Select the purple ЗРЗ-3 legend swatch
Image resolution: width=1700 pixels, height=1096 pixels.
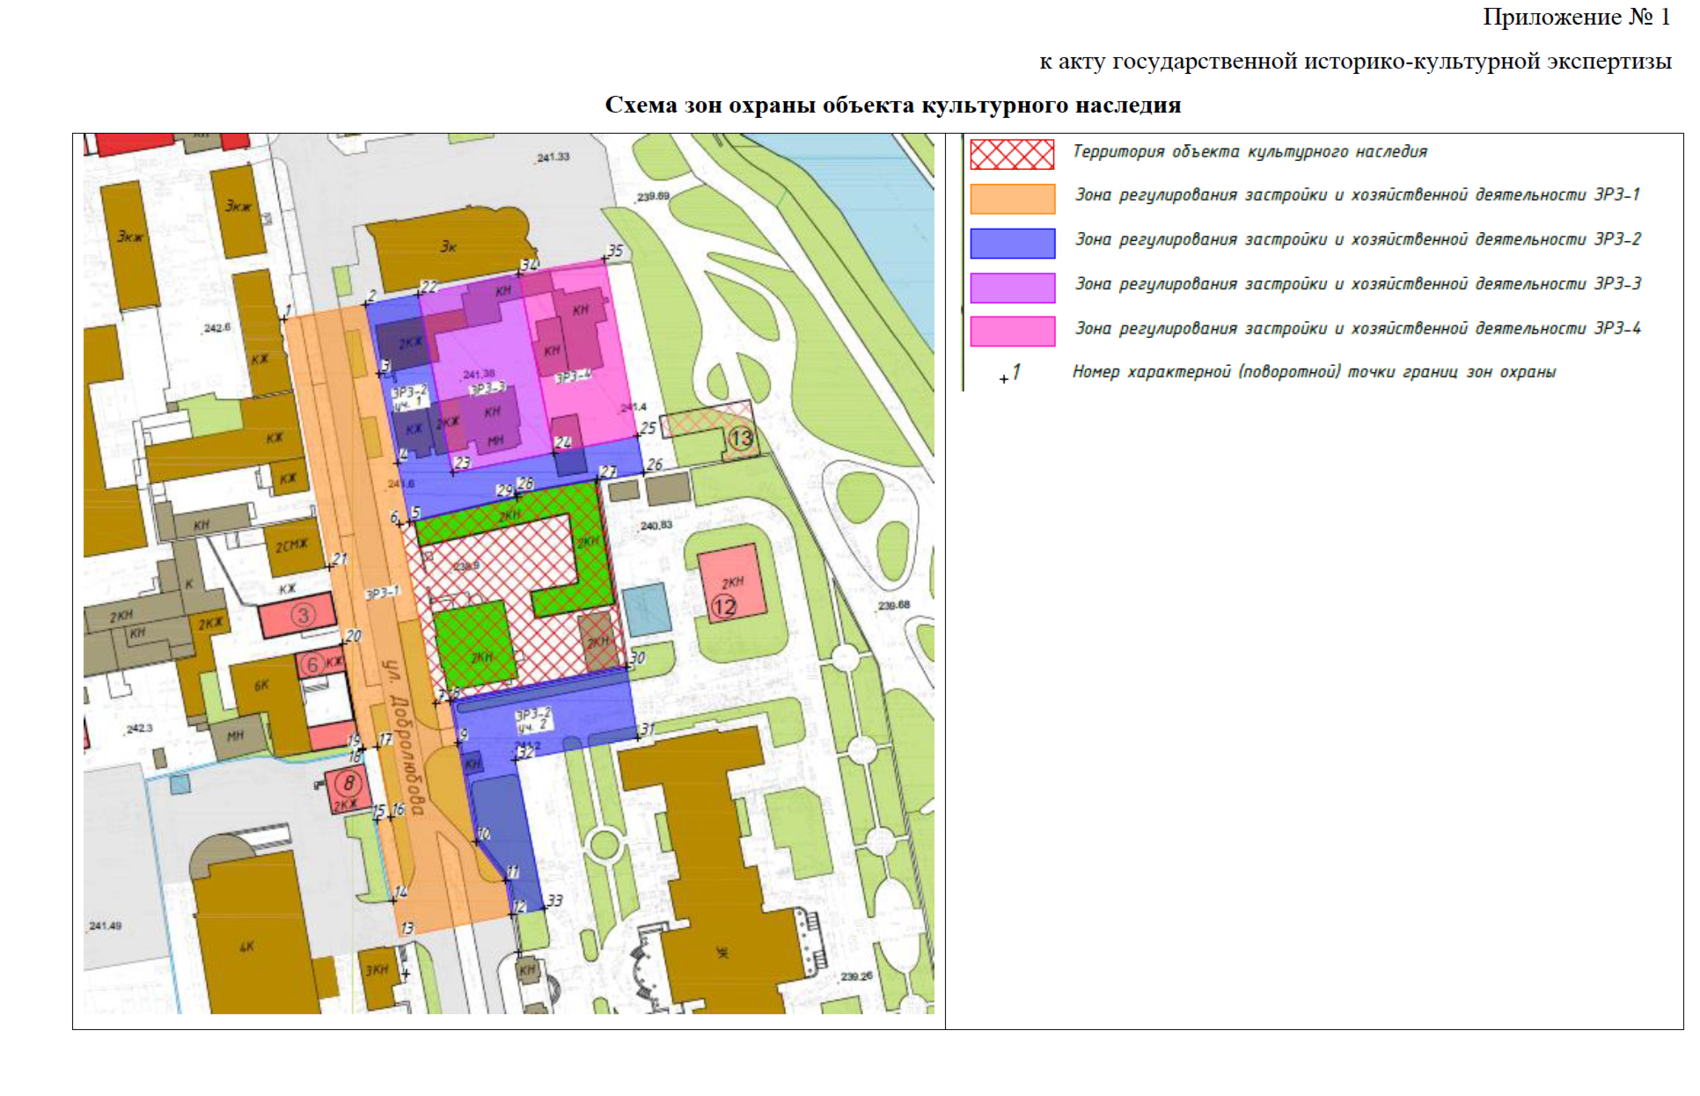(x=1012, y=287)
